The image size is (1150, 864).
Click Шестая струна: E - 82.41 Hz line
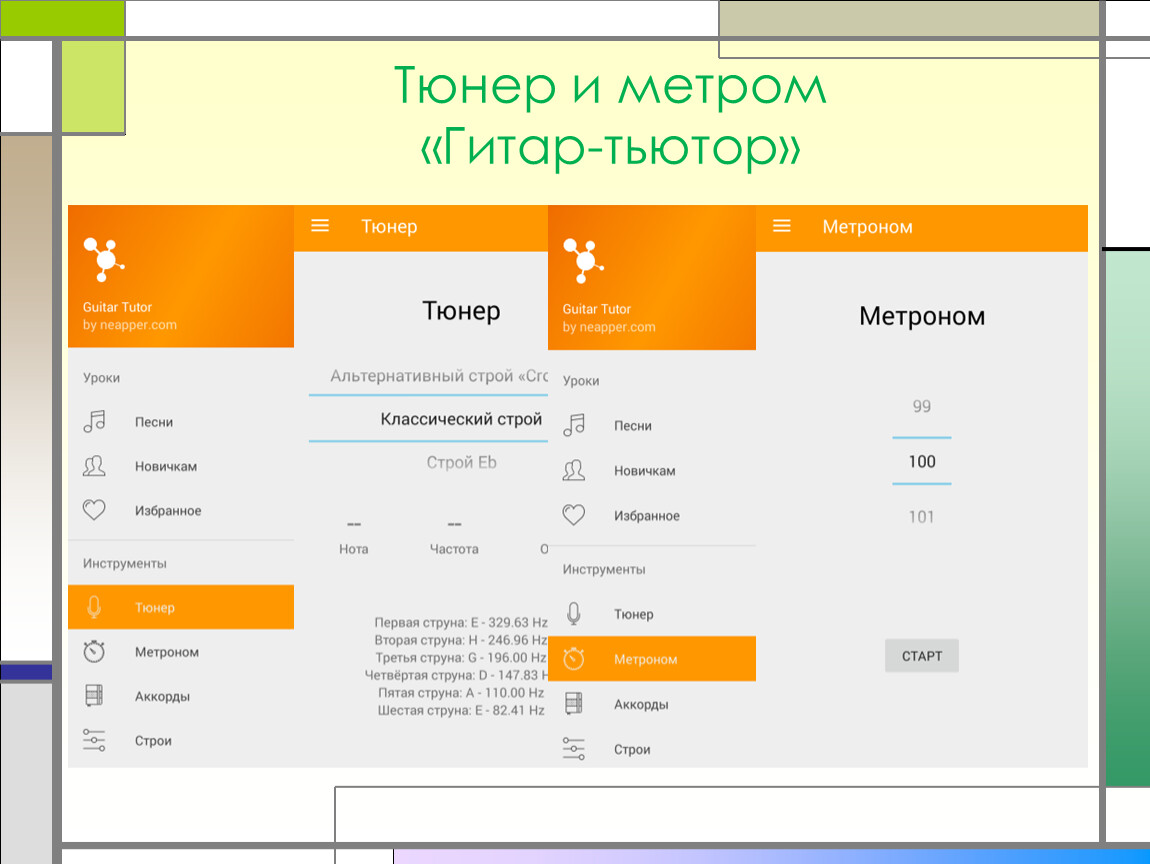(461, 710)
